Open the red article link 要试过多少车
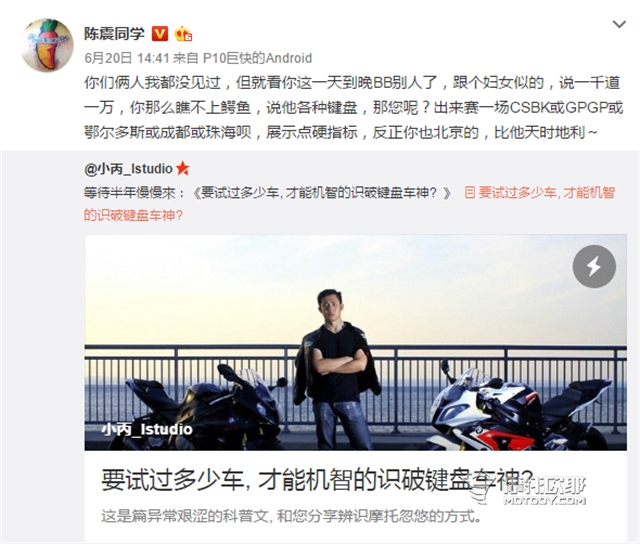 coord(349,204)
